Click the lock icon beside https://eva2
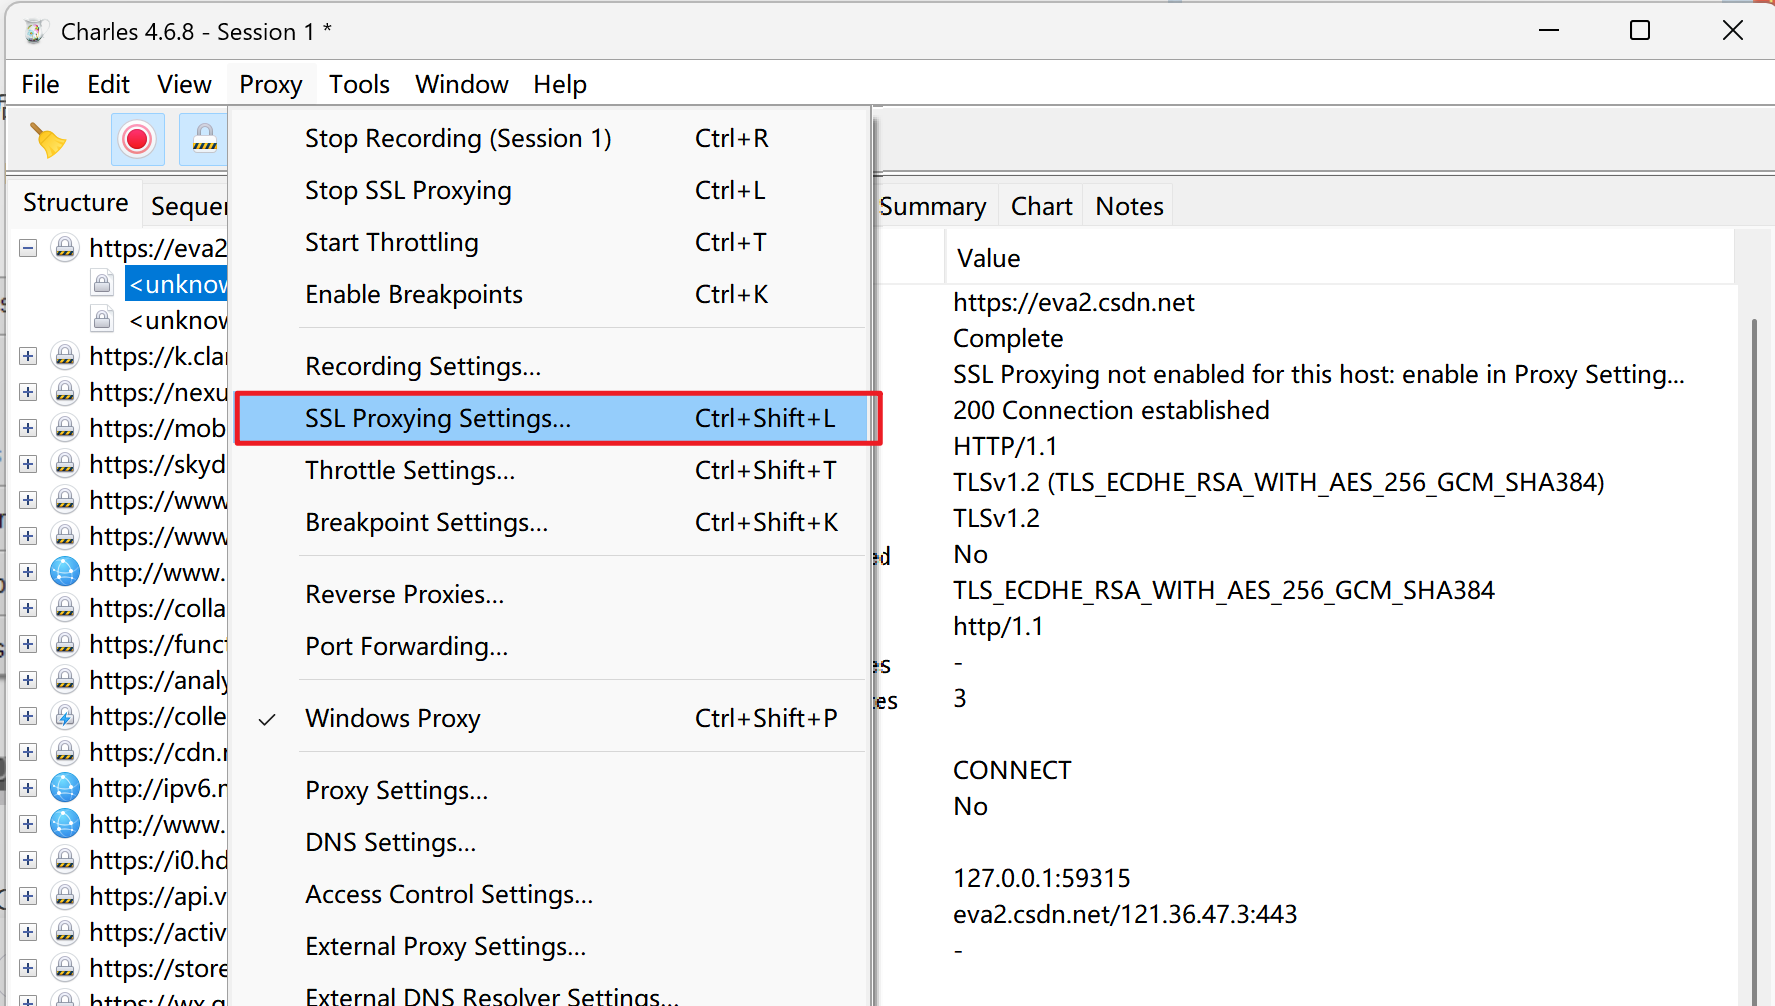Viewport: 1775px width, 1006px height. [65, 247]
